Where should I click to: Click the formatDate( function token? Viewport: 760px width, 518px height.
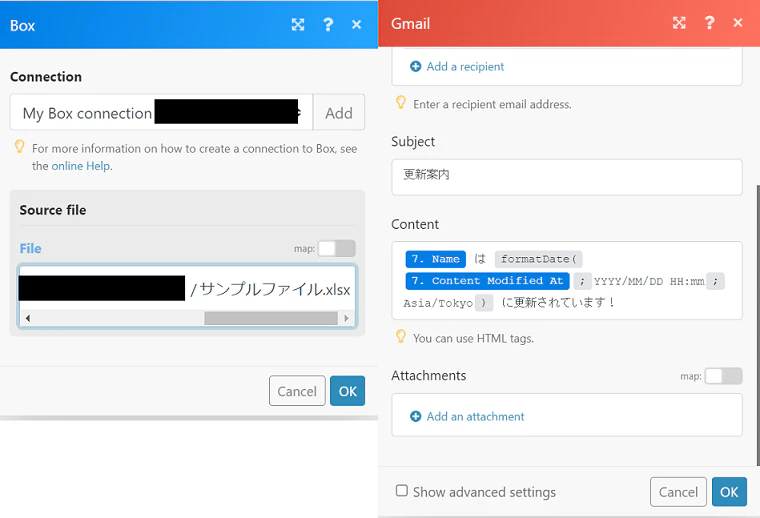tap(538, 259)
